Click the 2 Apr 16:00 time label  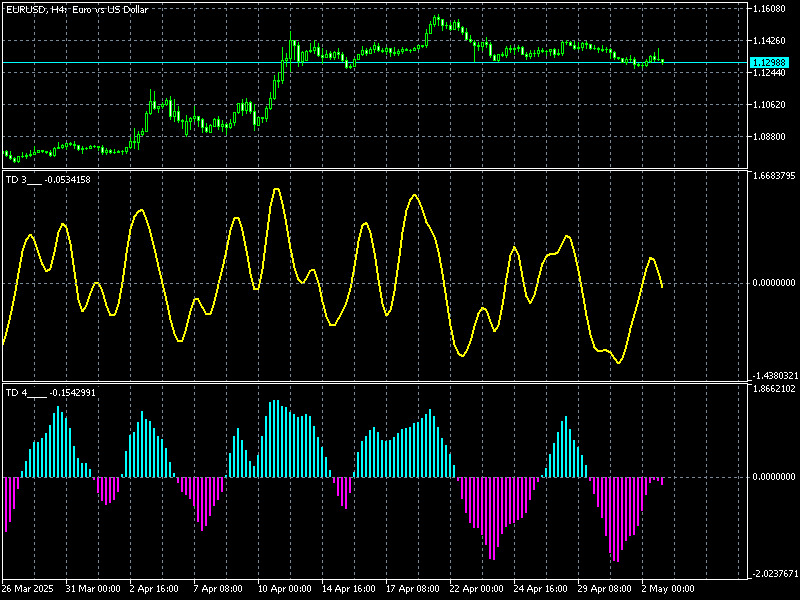click(155, 589)
